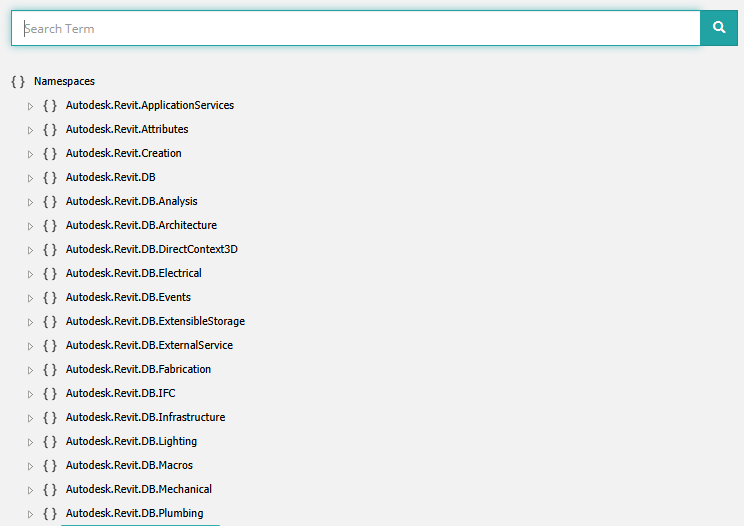Select Autodesk.Revit.ApplicationServices namespace text
The image size is (744, 526).
[x=150, y=105]
